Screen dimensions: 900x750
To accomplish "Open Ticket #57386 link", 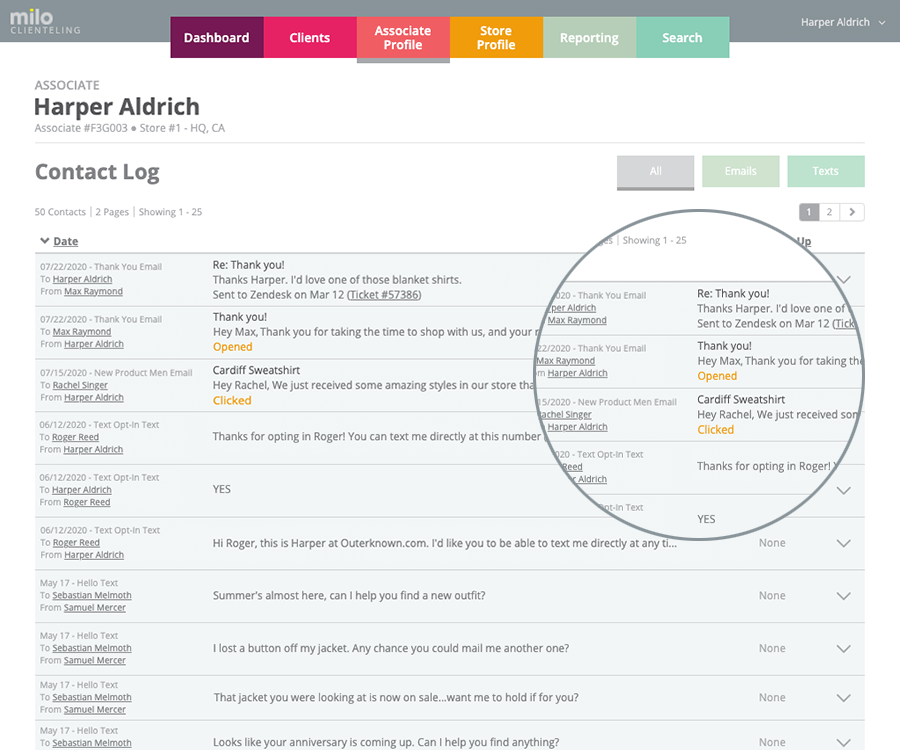I will [384, 295].
